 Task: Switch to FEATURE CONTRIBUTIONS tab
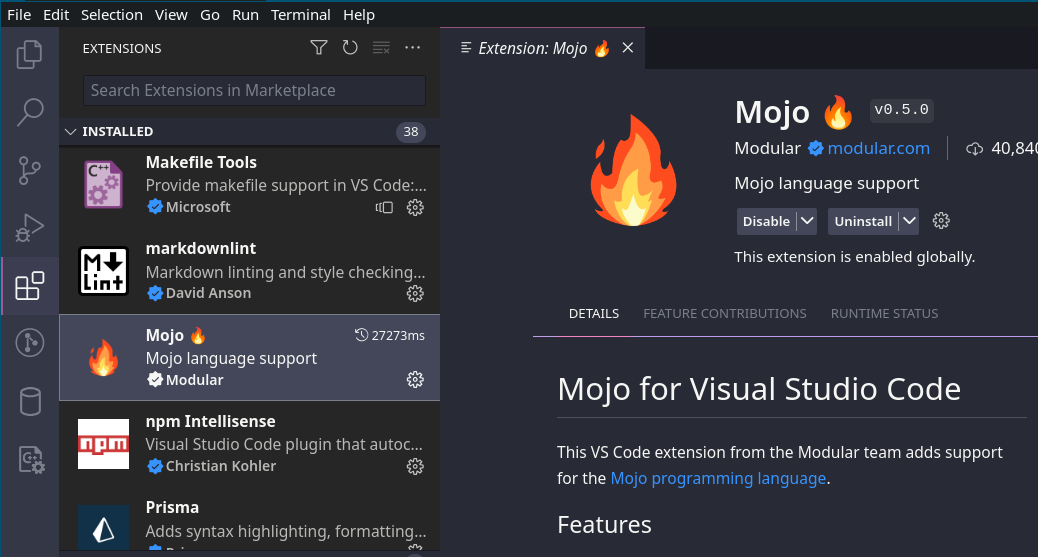pos(725,314)
